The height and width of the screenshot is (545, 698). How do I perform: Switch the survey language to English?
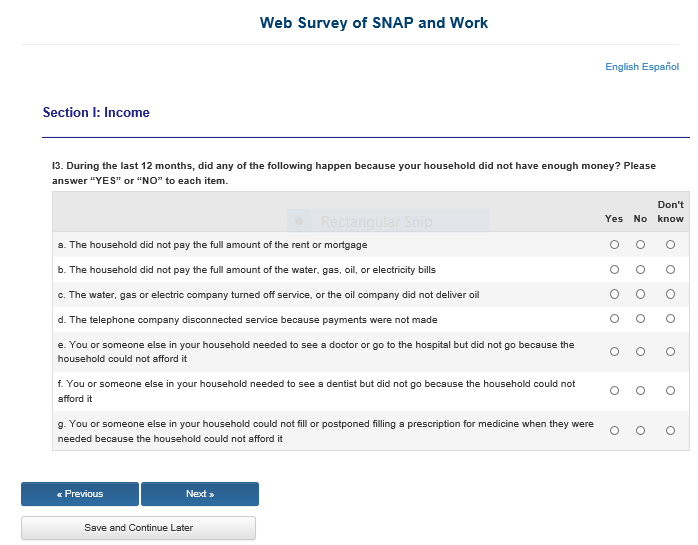tap(622, 67)
